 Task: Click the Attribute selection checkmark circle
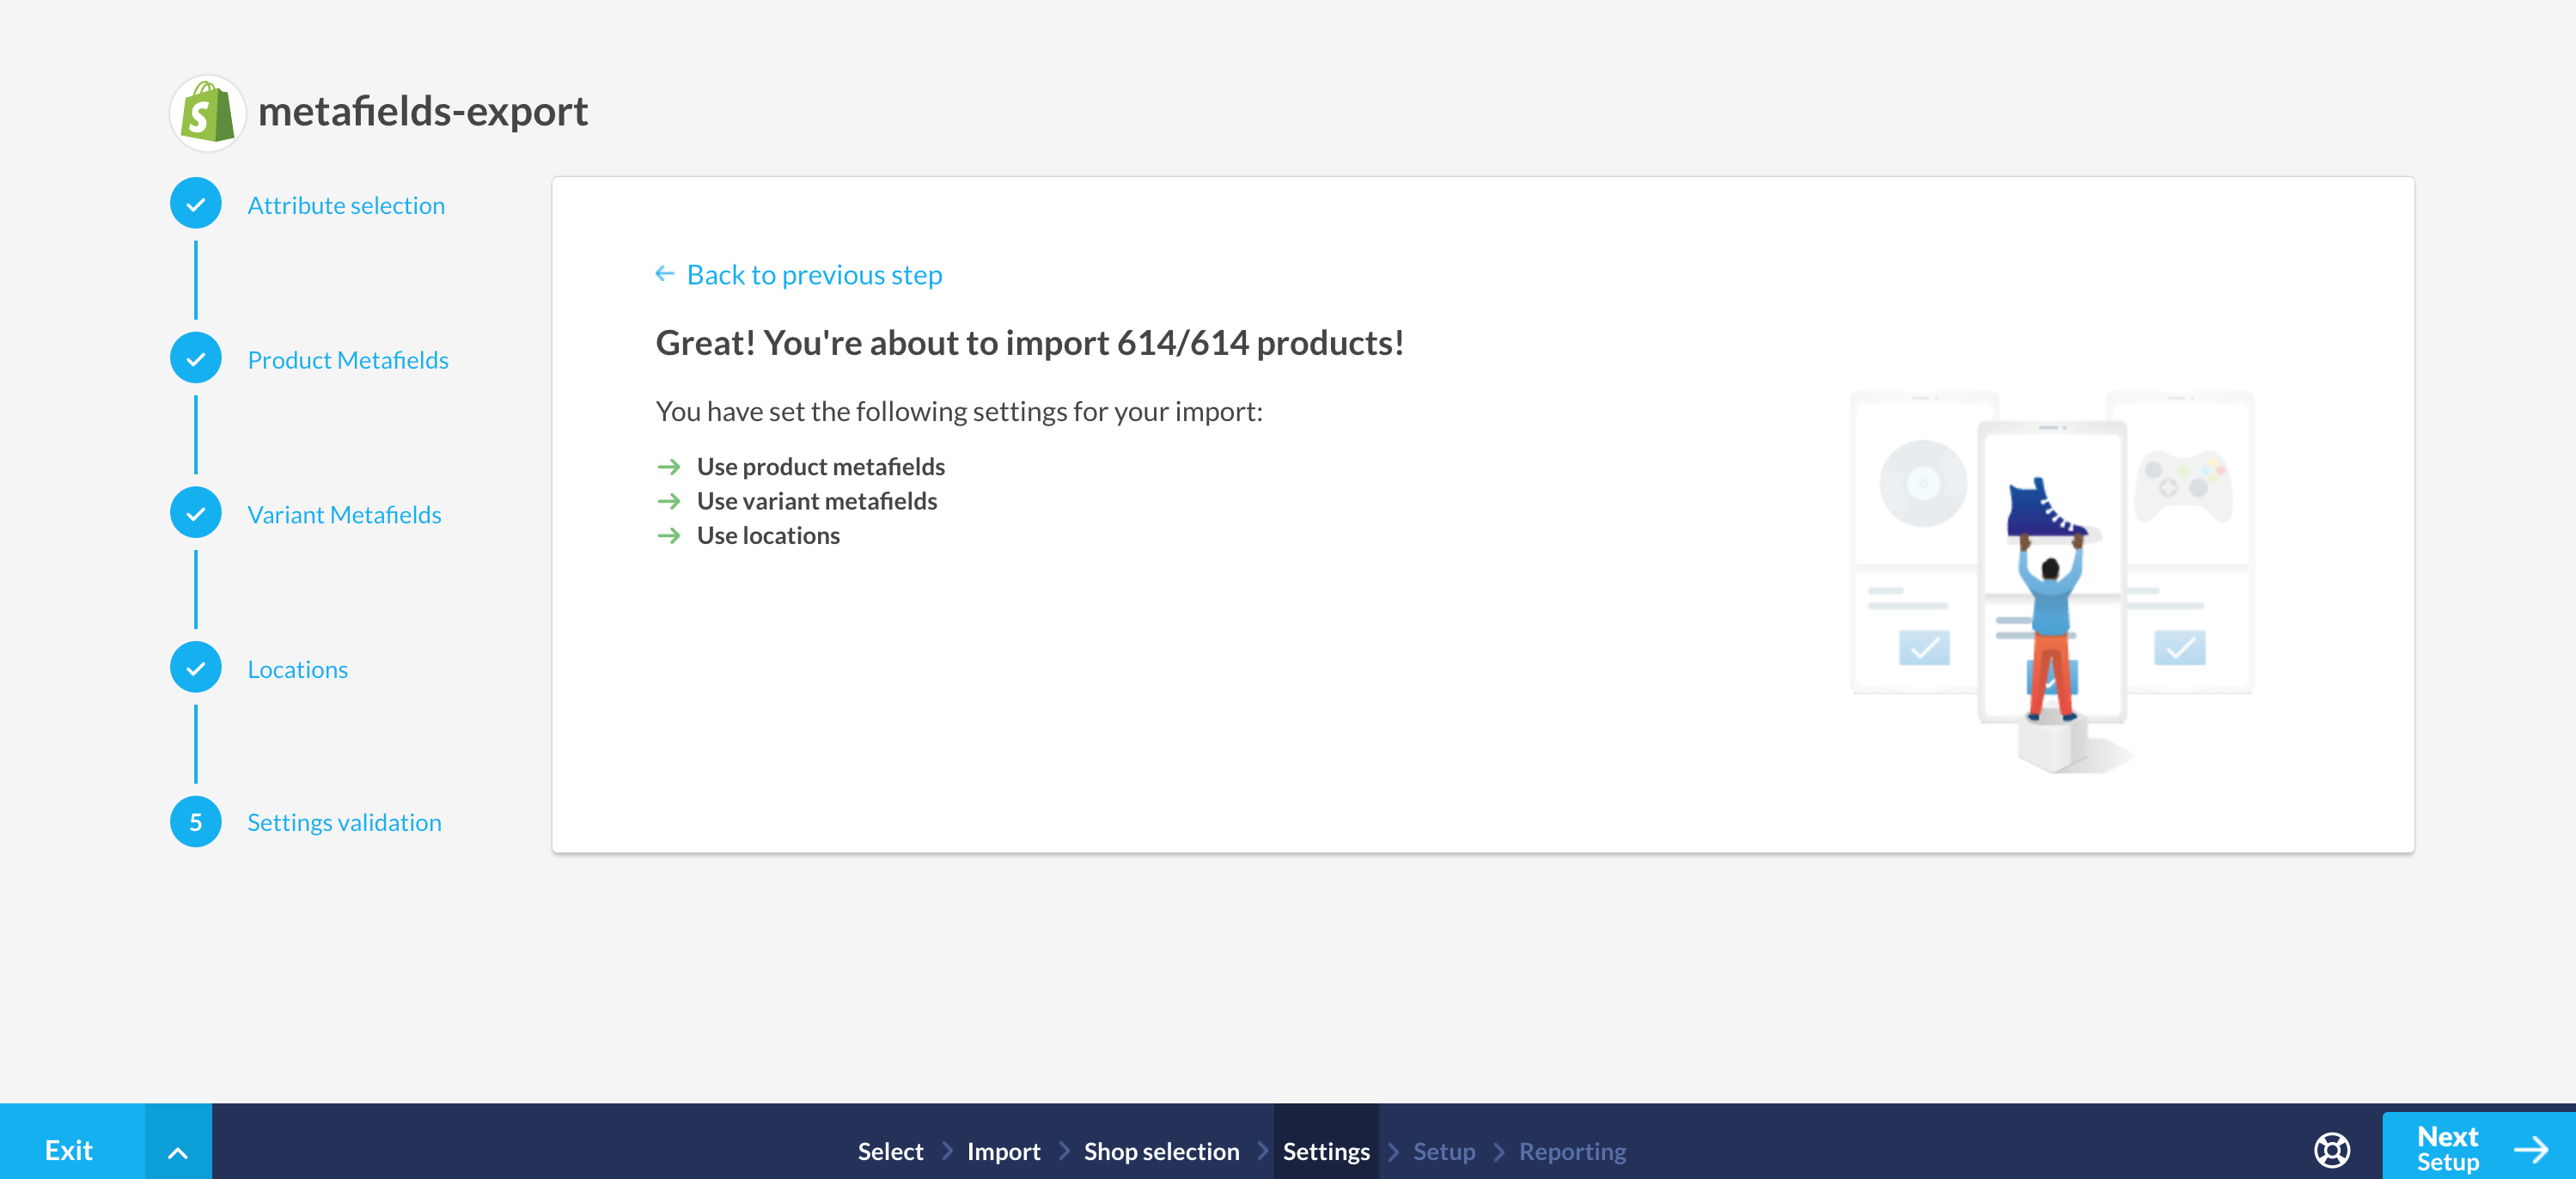196,204
